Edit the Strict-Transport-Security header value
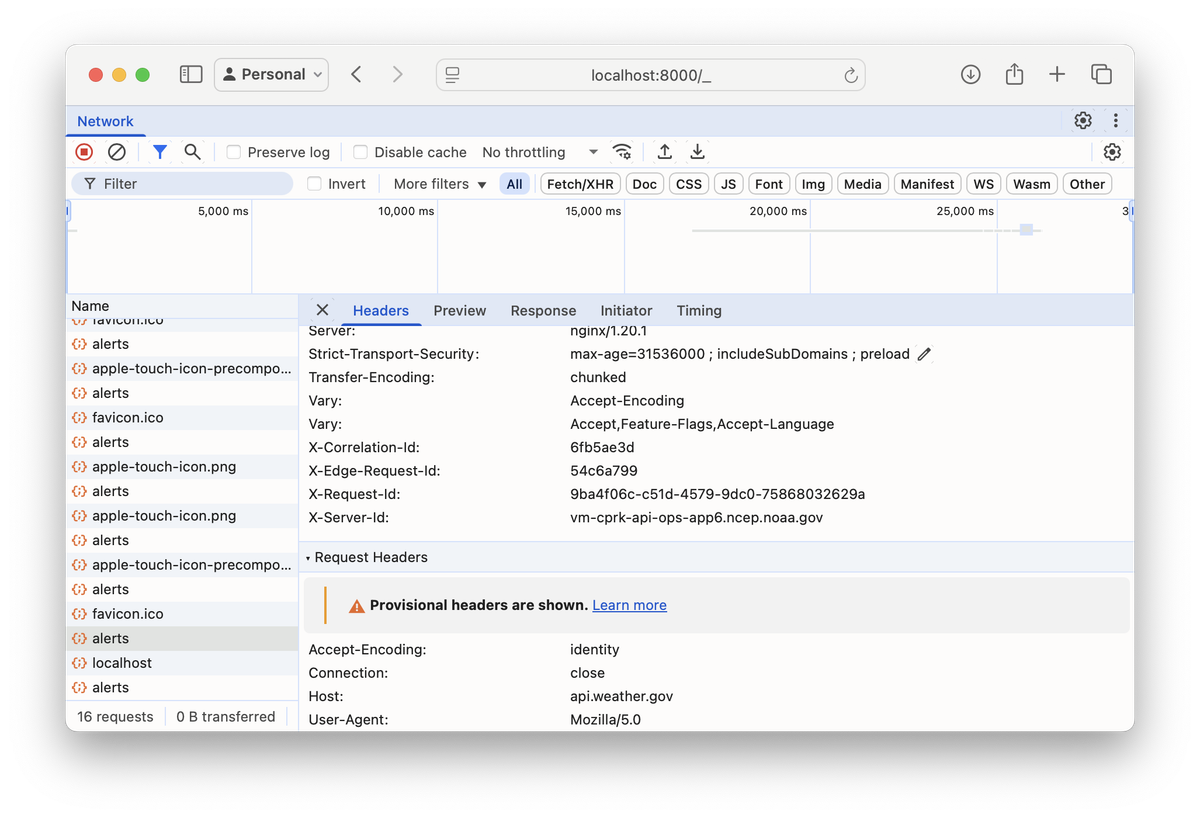1200x818 pixels. [923, 354]
